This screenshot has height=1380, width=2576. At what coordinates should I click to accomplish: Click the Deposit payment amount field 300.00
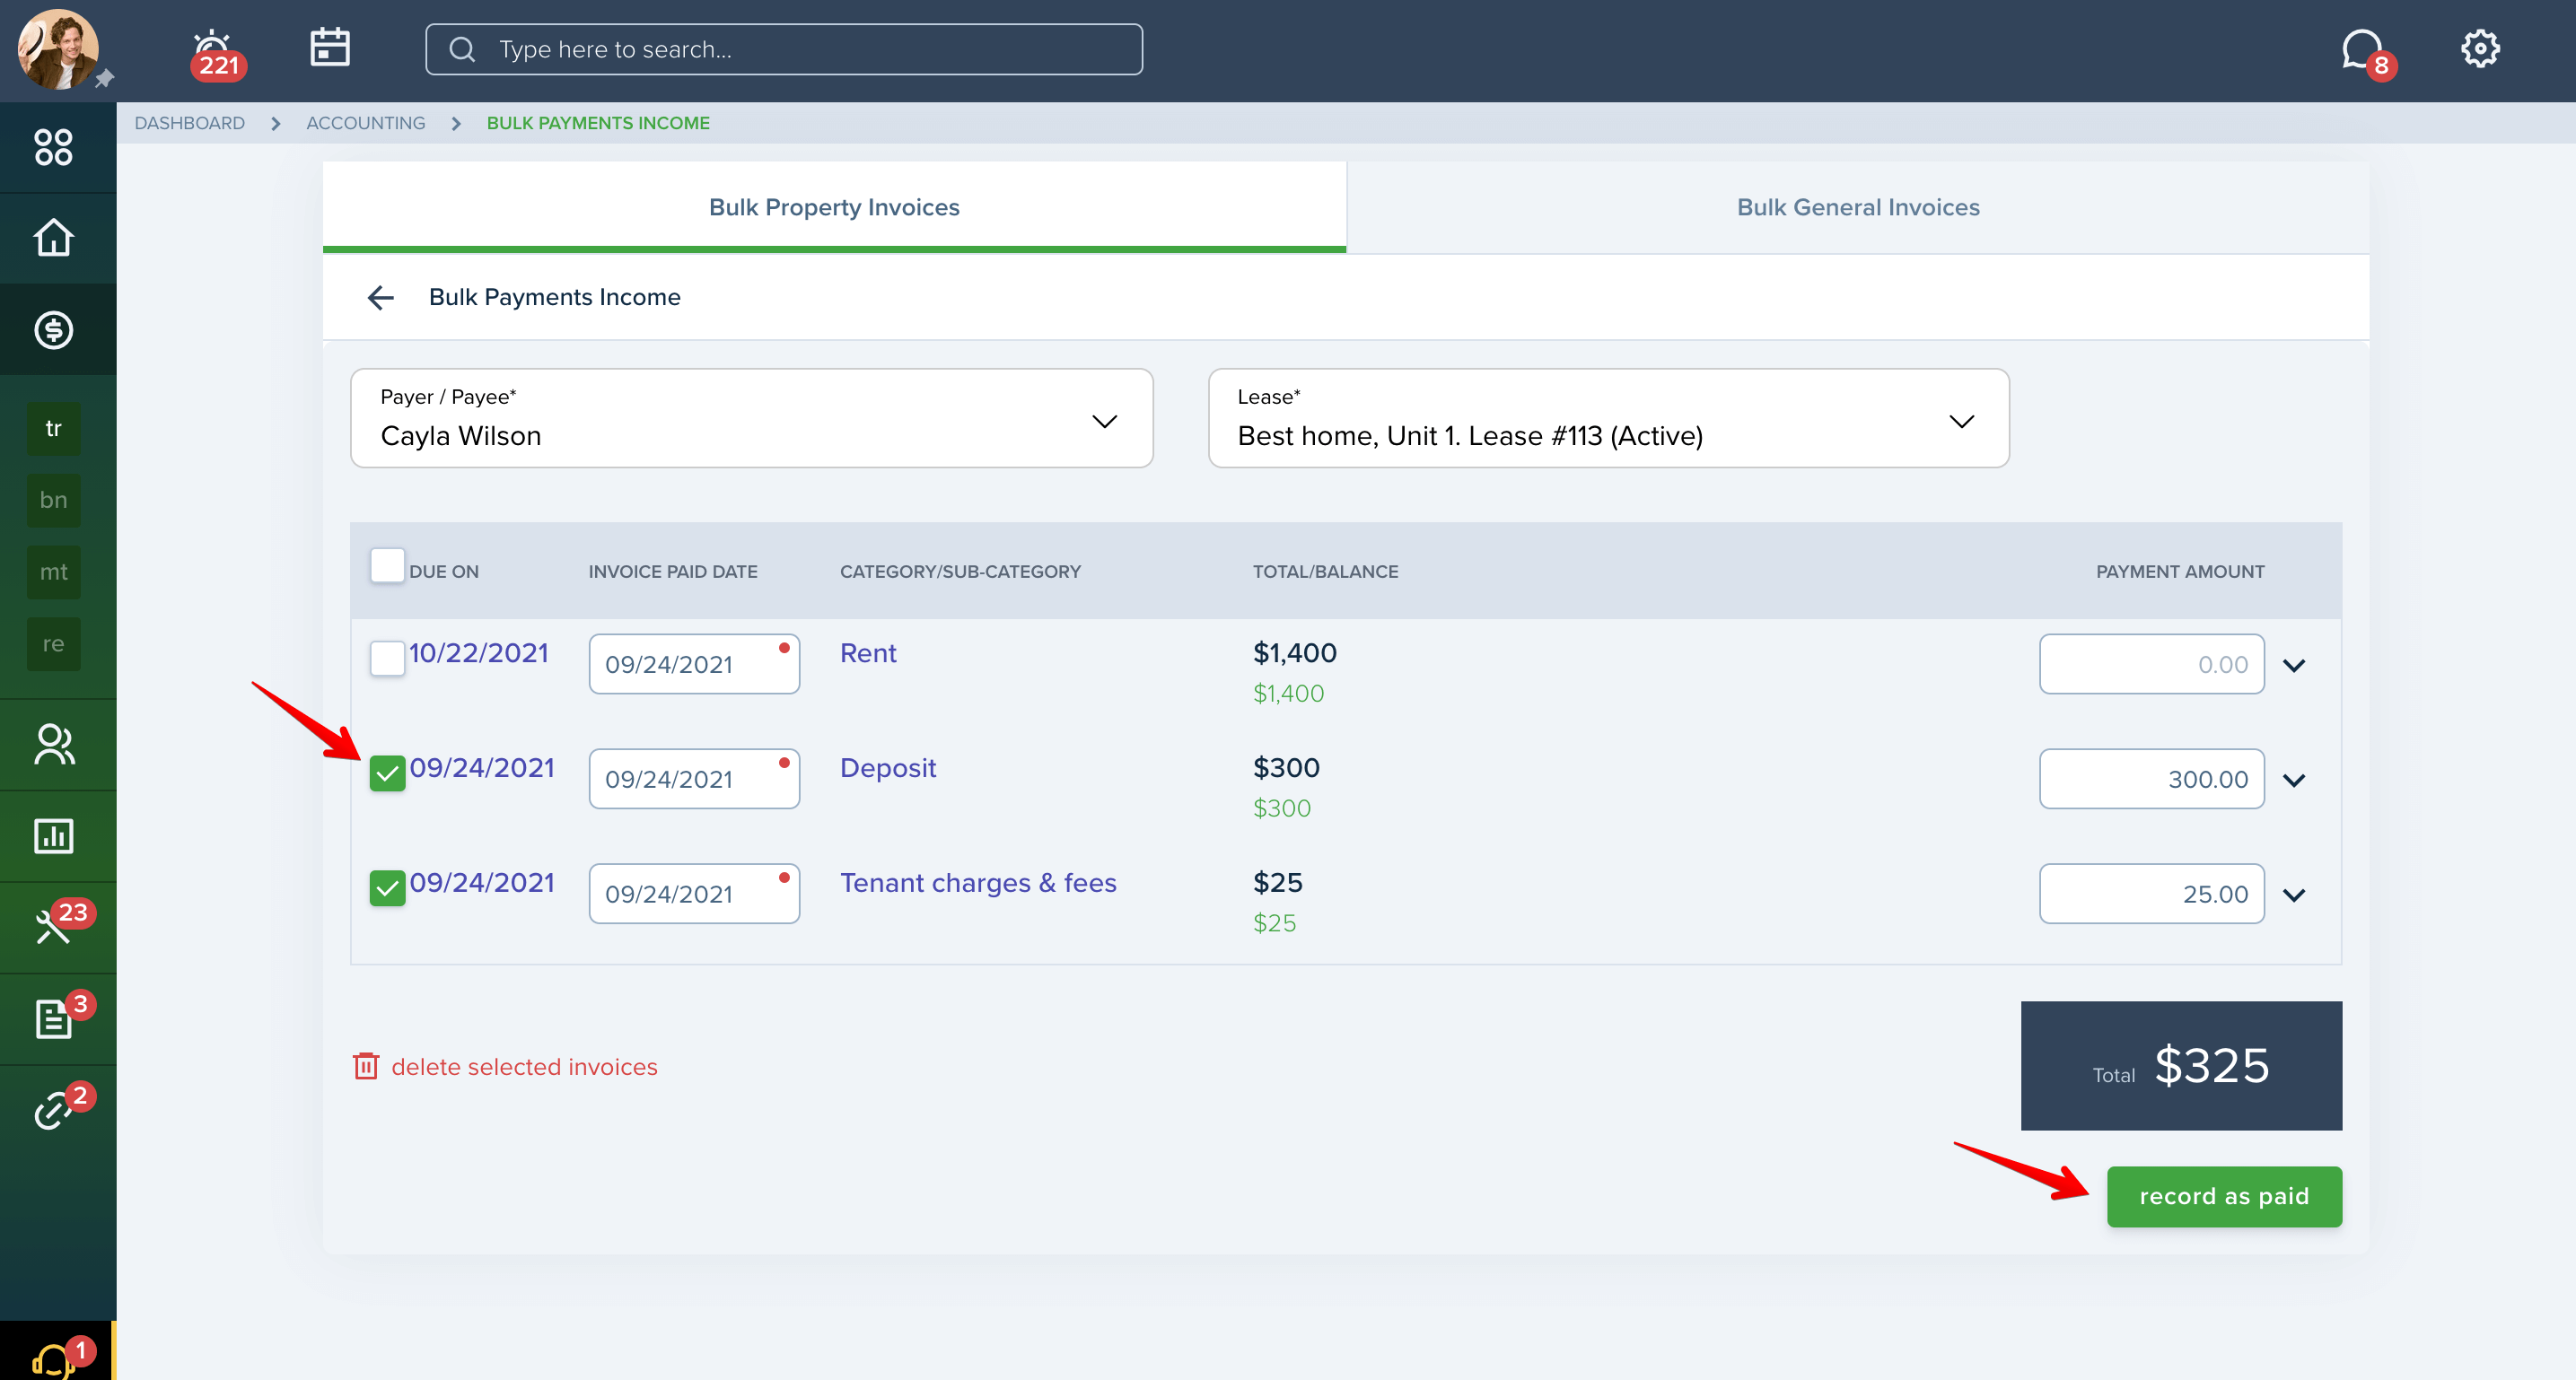(2152, 779)
